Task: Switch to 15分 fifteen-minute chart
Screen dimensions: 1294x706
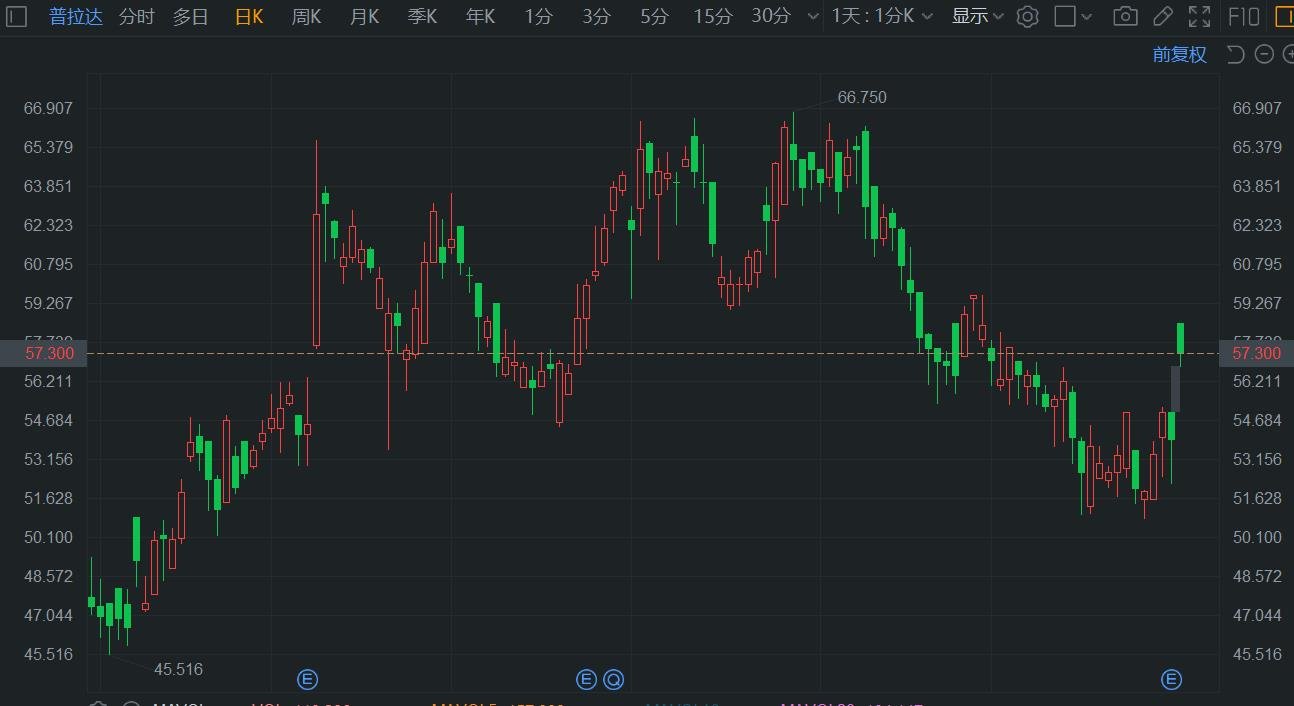Action: 713,16
